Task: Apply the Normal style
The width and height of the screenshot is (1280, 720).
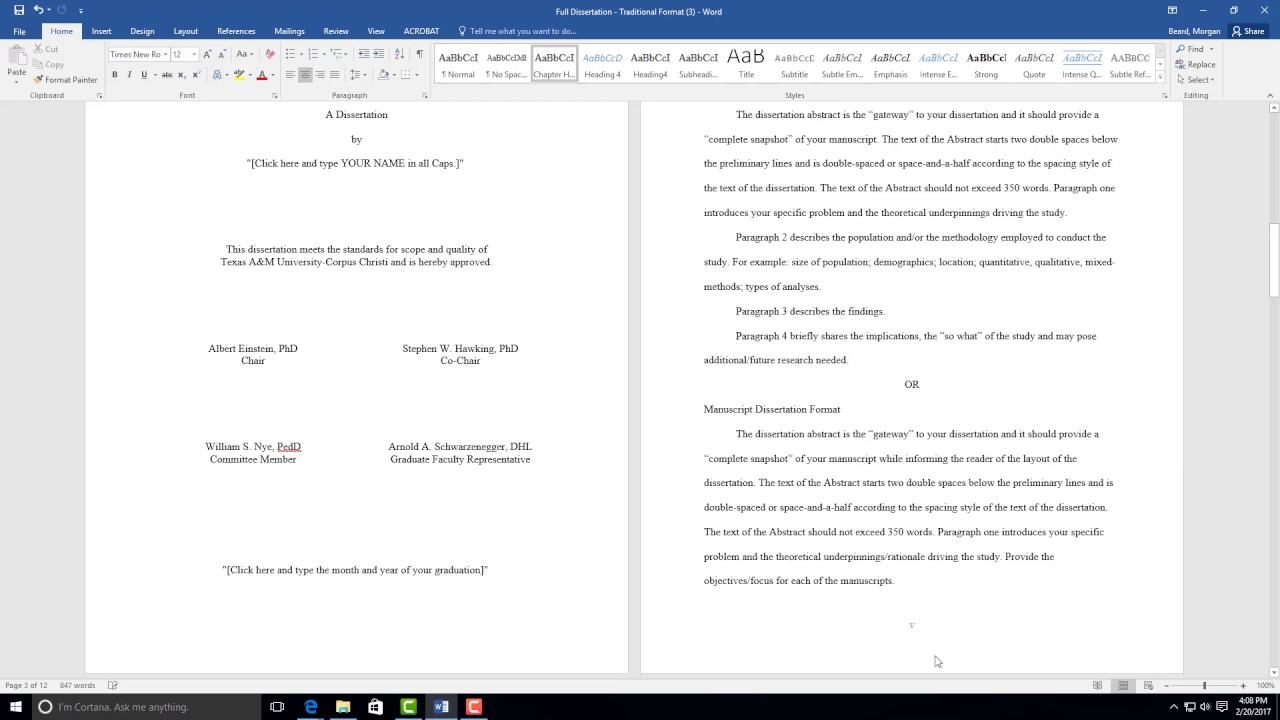Action: 458,65
